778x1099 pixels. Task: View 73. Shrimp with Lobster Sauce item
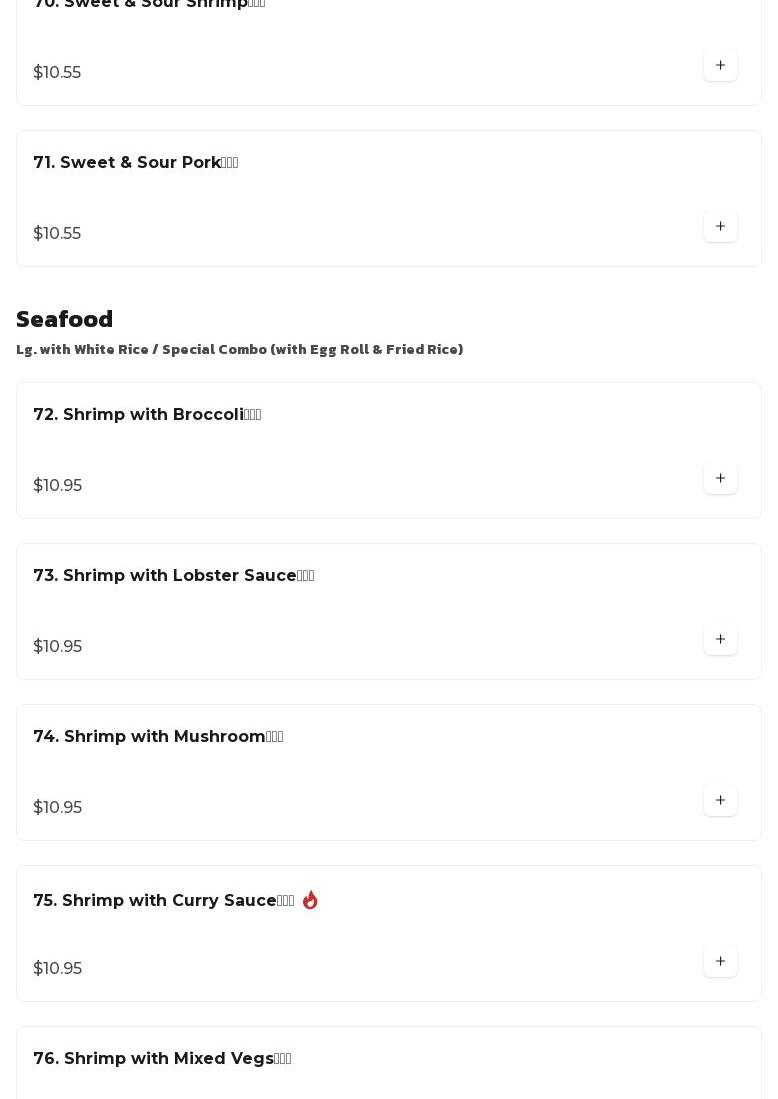pyautogui.click(x=173, y=576)
